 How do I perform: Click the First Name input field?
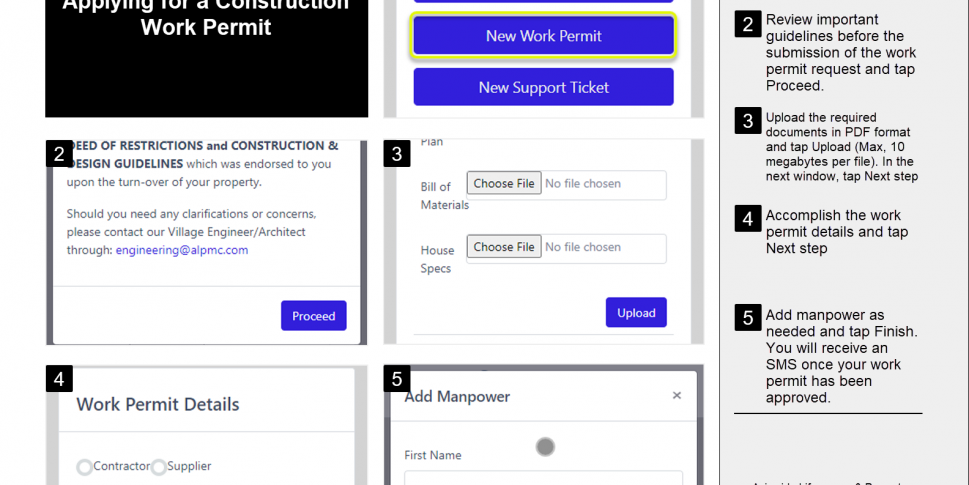click(x=543, y=478)
